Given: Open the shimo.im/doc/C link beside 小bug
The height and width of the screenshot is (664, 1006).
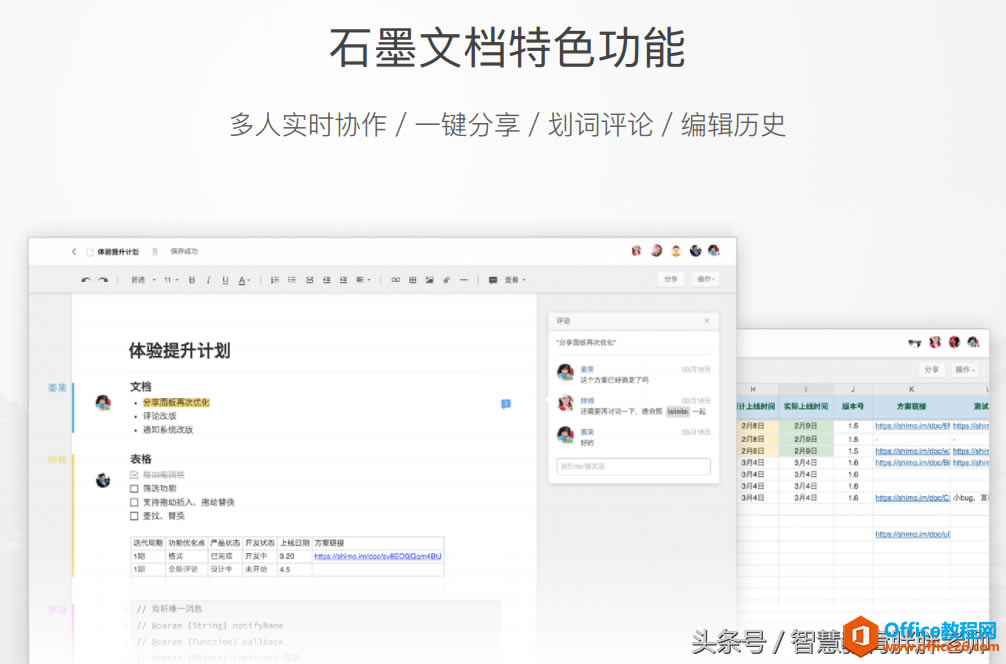Looking at the screenshot, I should (912, 498).
